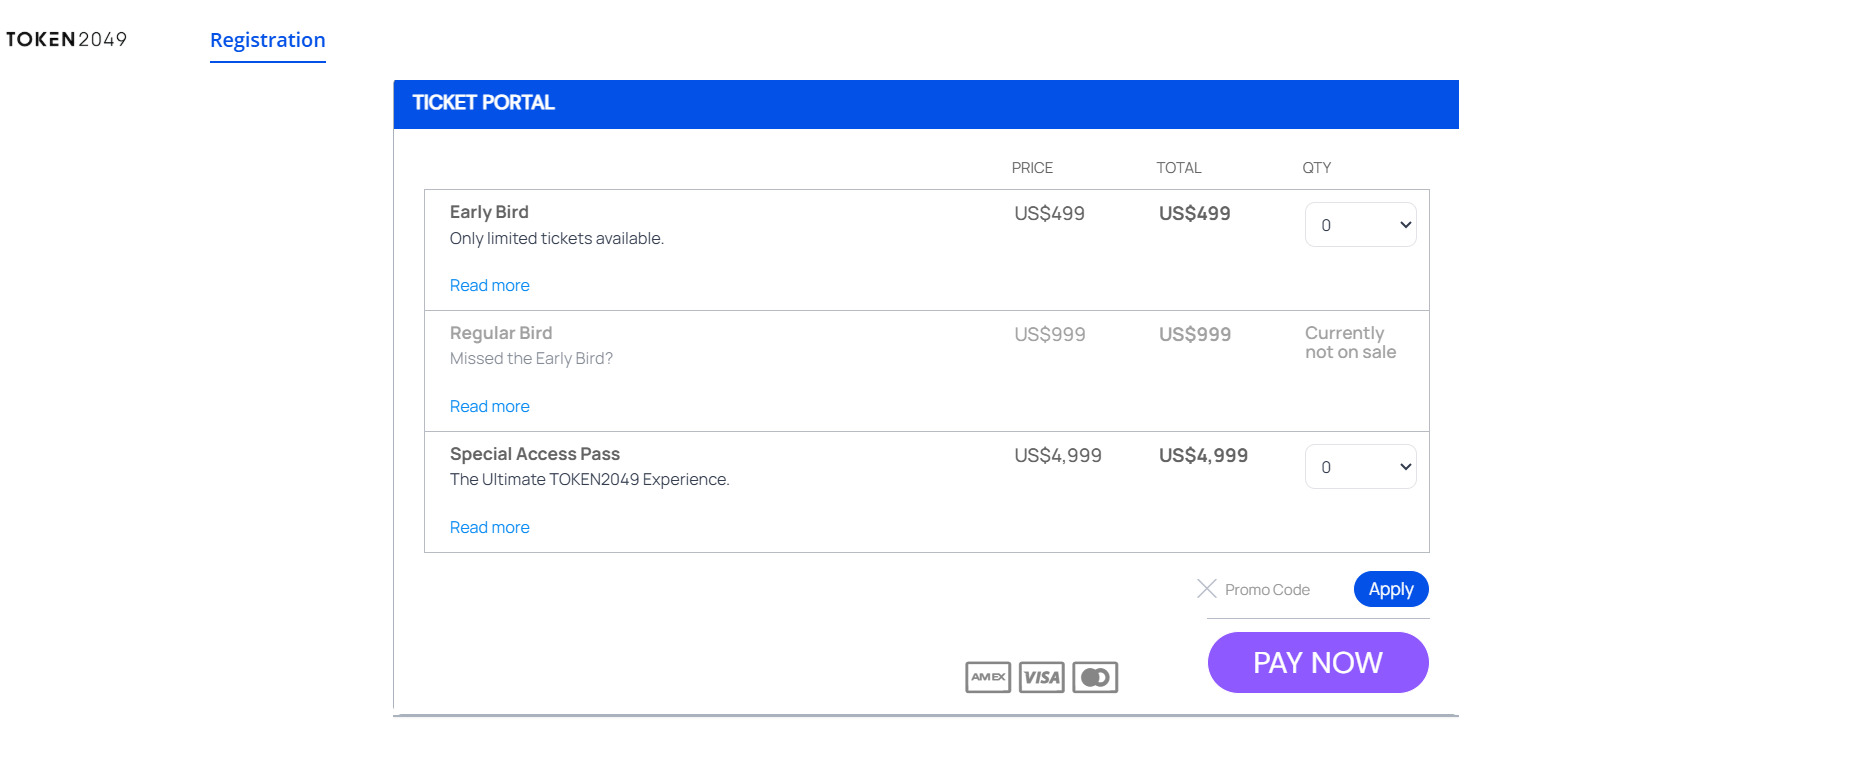1856x776 pixels.
Task: Apply the promo code
Action: [1391, 589]
